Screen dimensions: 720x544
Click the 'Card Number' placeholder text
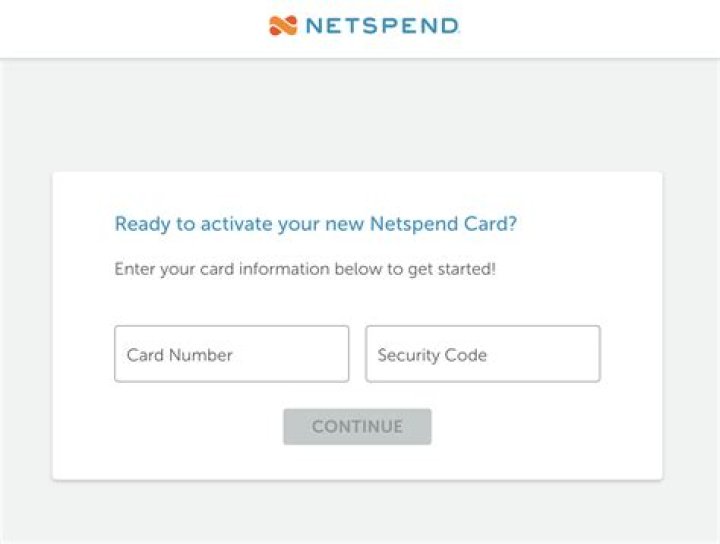180,355
